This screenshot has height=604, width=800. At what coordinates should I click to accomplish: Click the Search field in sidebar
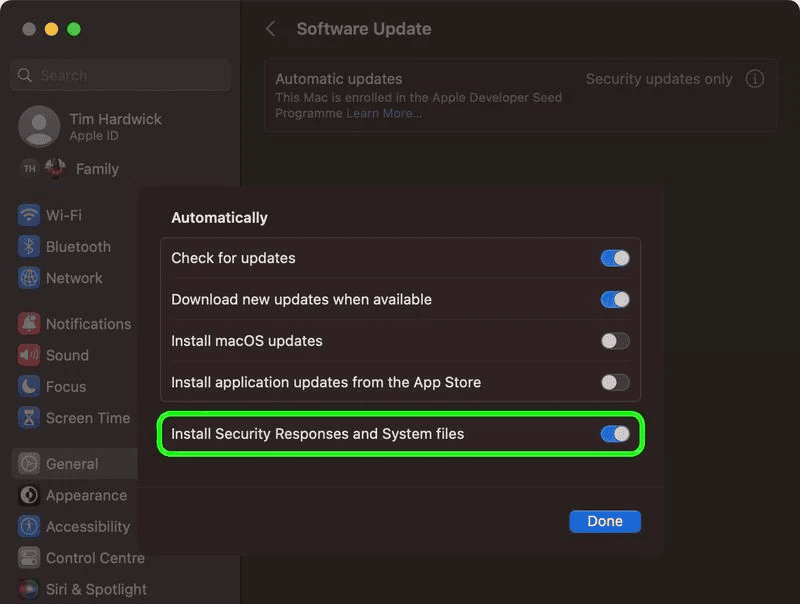120,75
